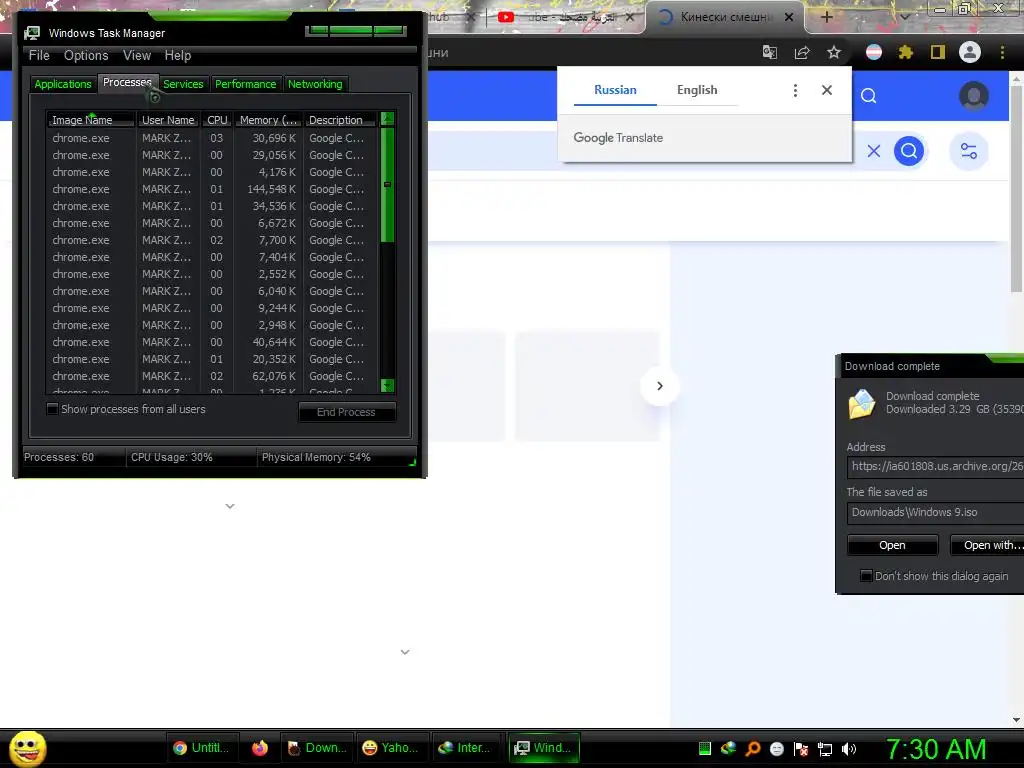Click the striped flag extension icon
This screenshot has height=768, width=1024.
(874, 52)
